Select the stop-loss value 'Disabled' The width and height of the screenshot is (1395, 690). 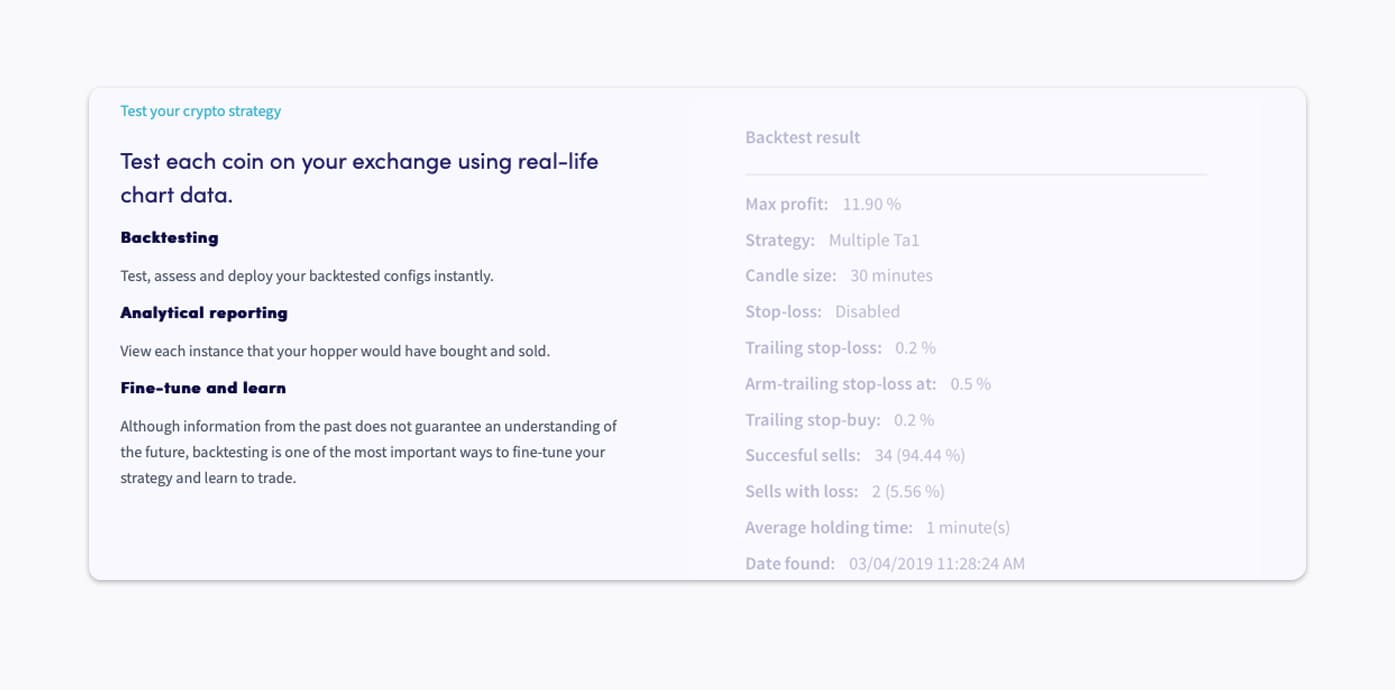coord(868,311)
